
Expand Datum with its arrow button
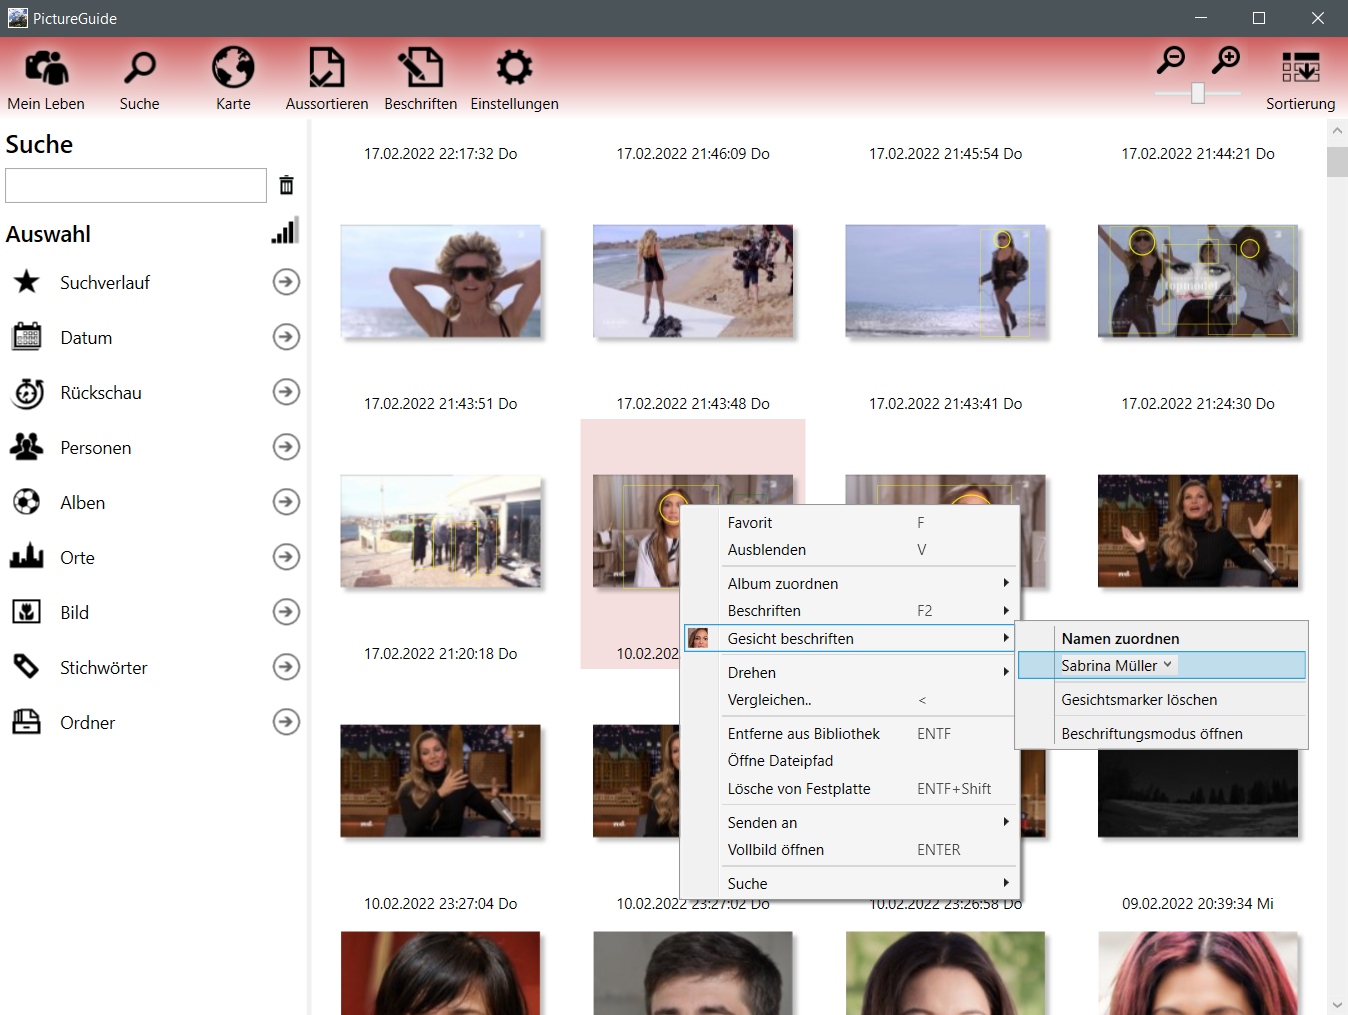286,337
